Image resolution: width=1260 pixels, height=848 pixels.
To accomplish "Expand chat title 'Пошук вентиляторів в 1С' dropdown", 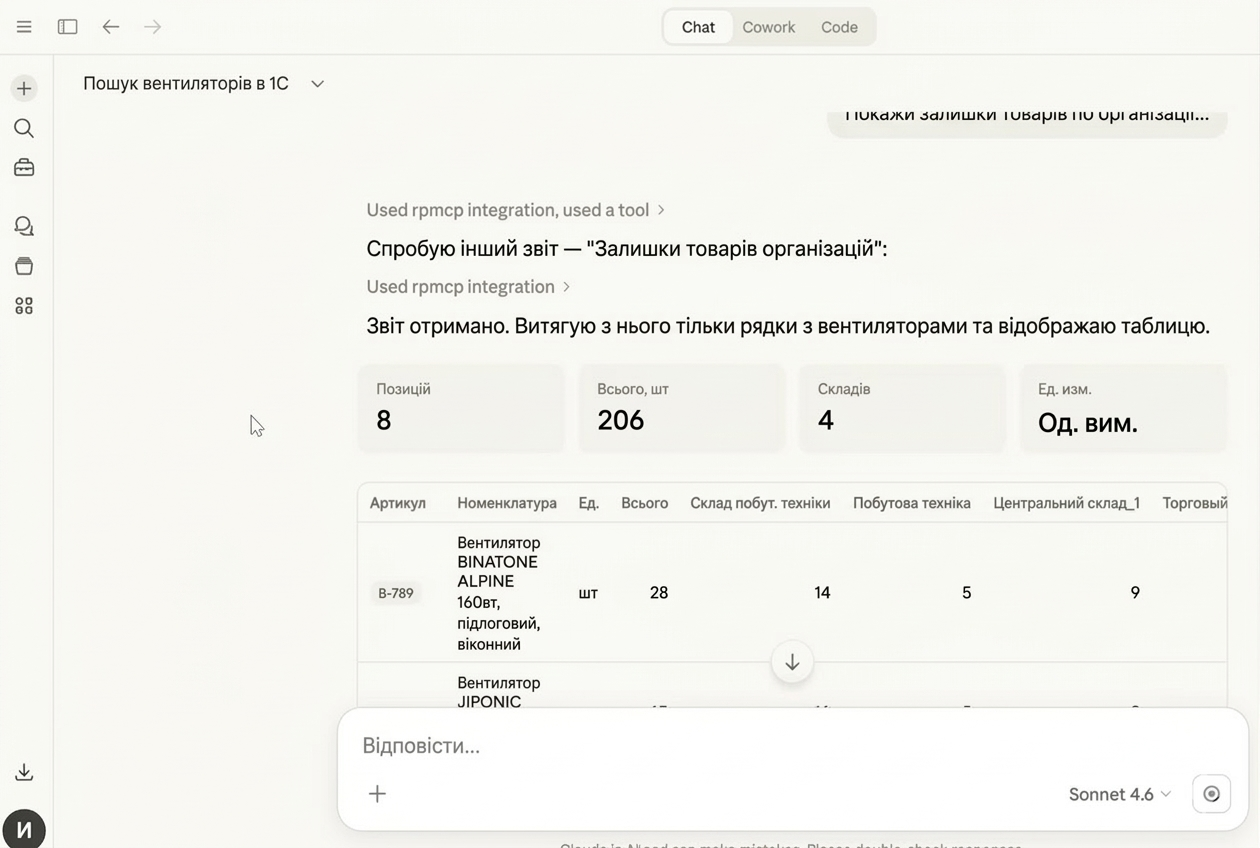I will 317,84.
